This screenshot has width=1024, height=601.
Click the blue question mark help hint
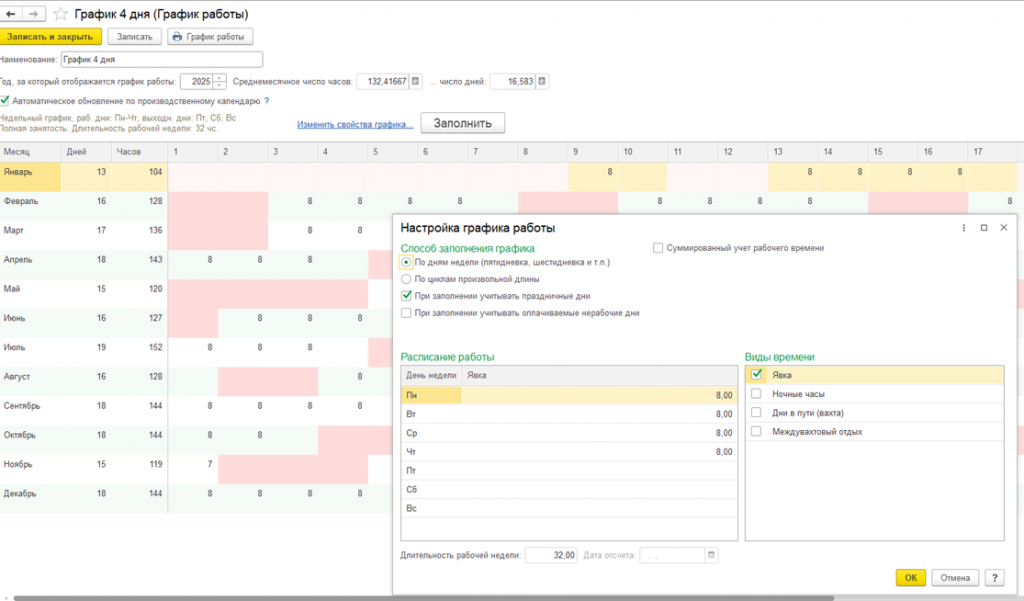point(266,101)
